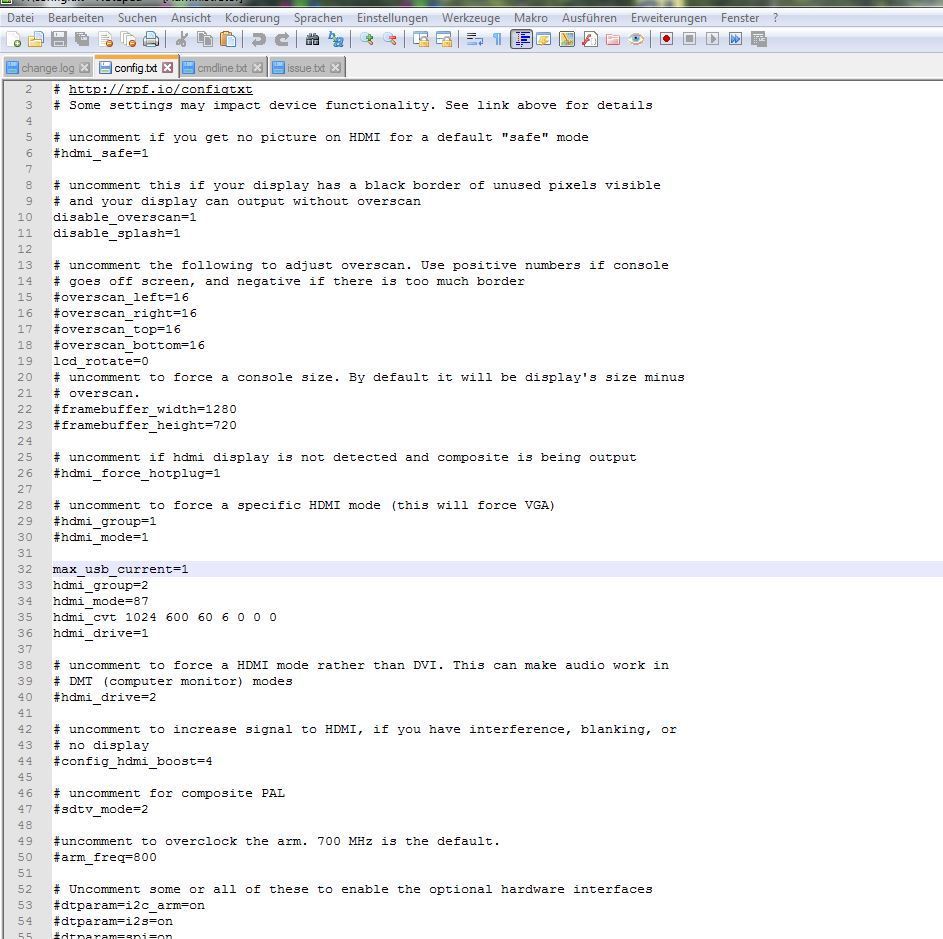Paste clipboard with the paste icon

(x=228, y=40)
